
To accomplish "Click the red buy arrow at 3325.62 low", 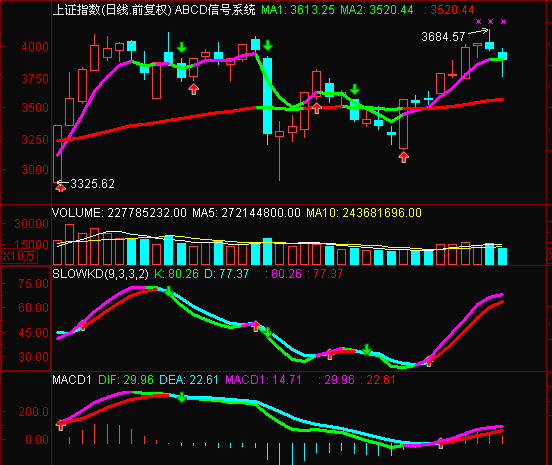I will [61, 188].
